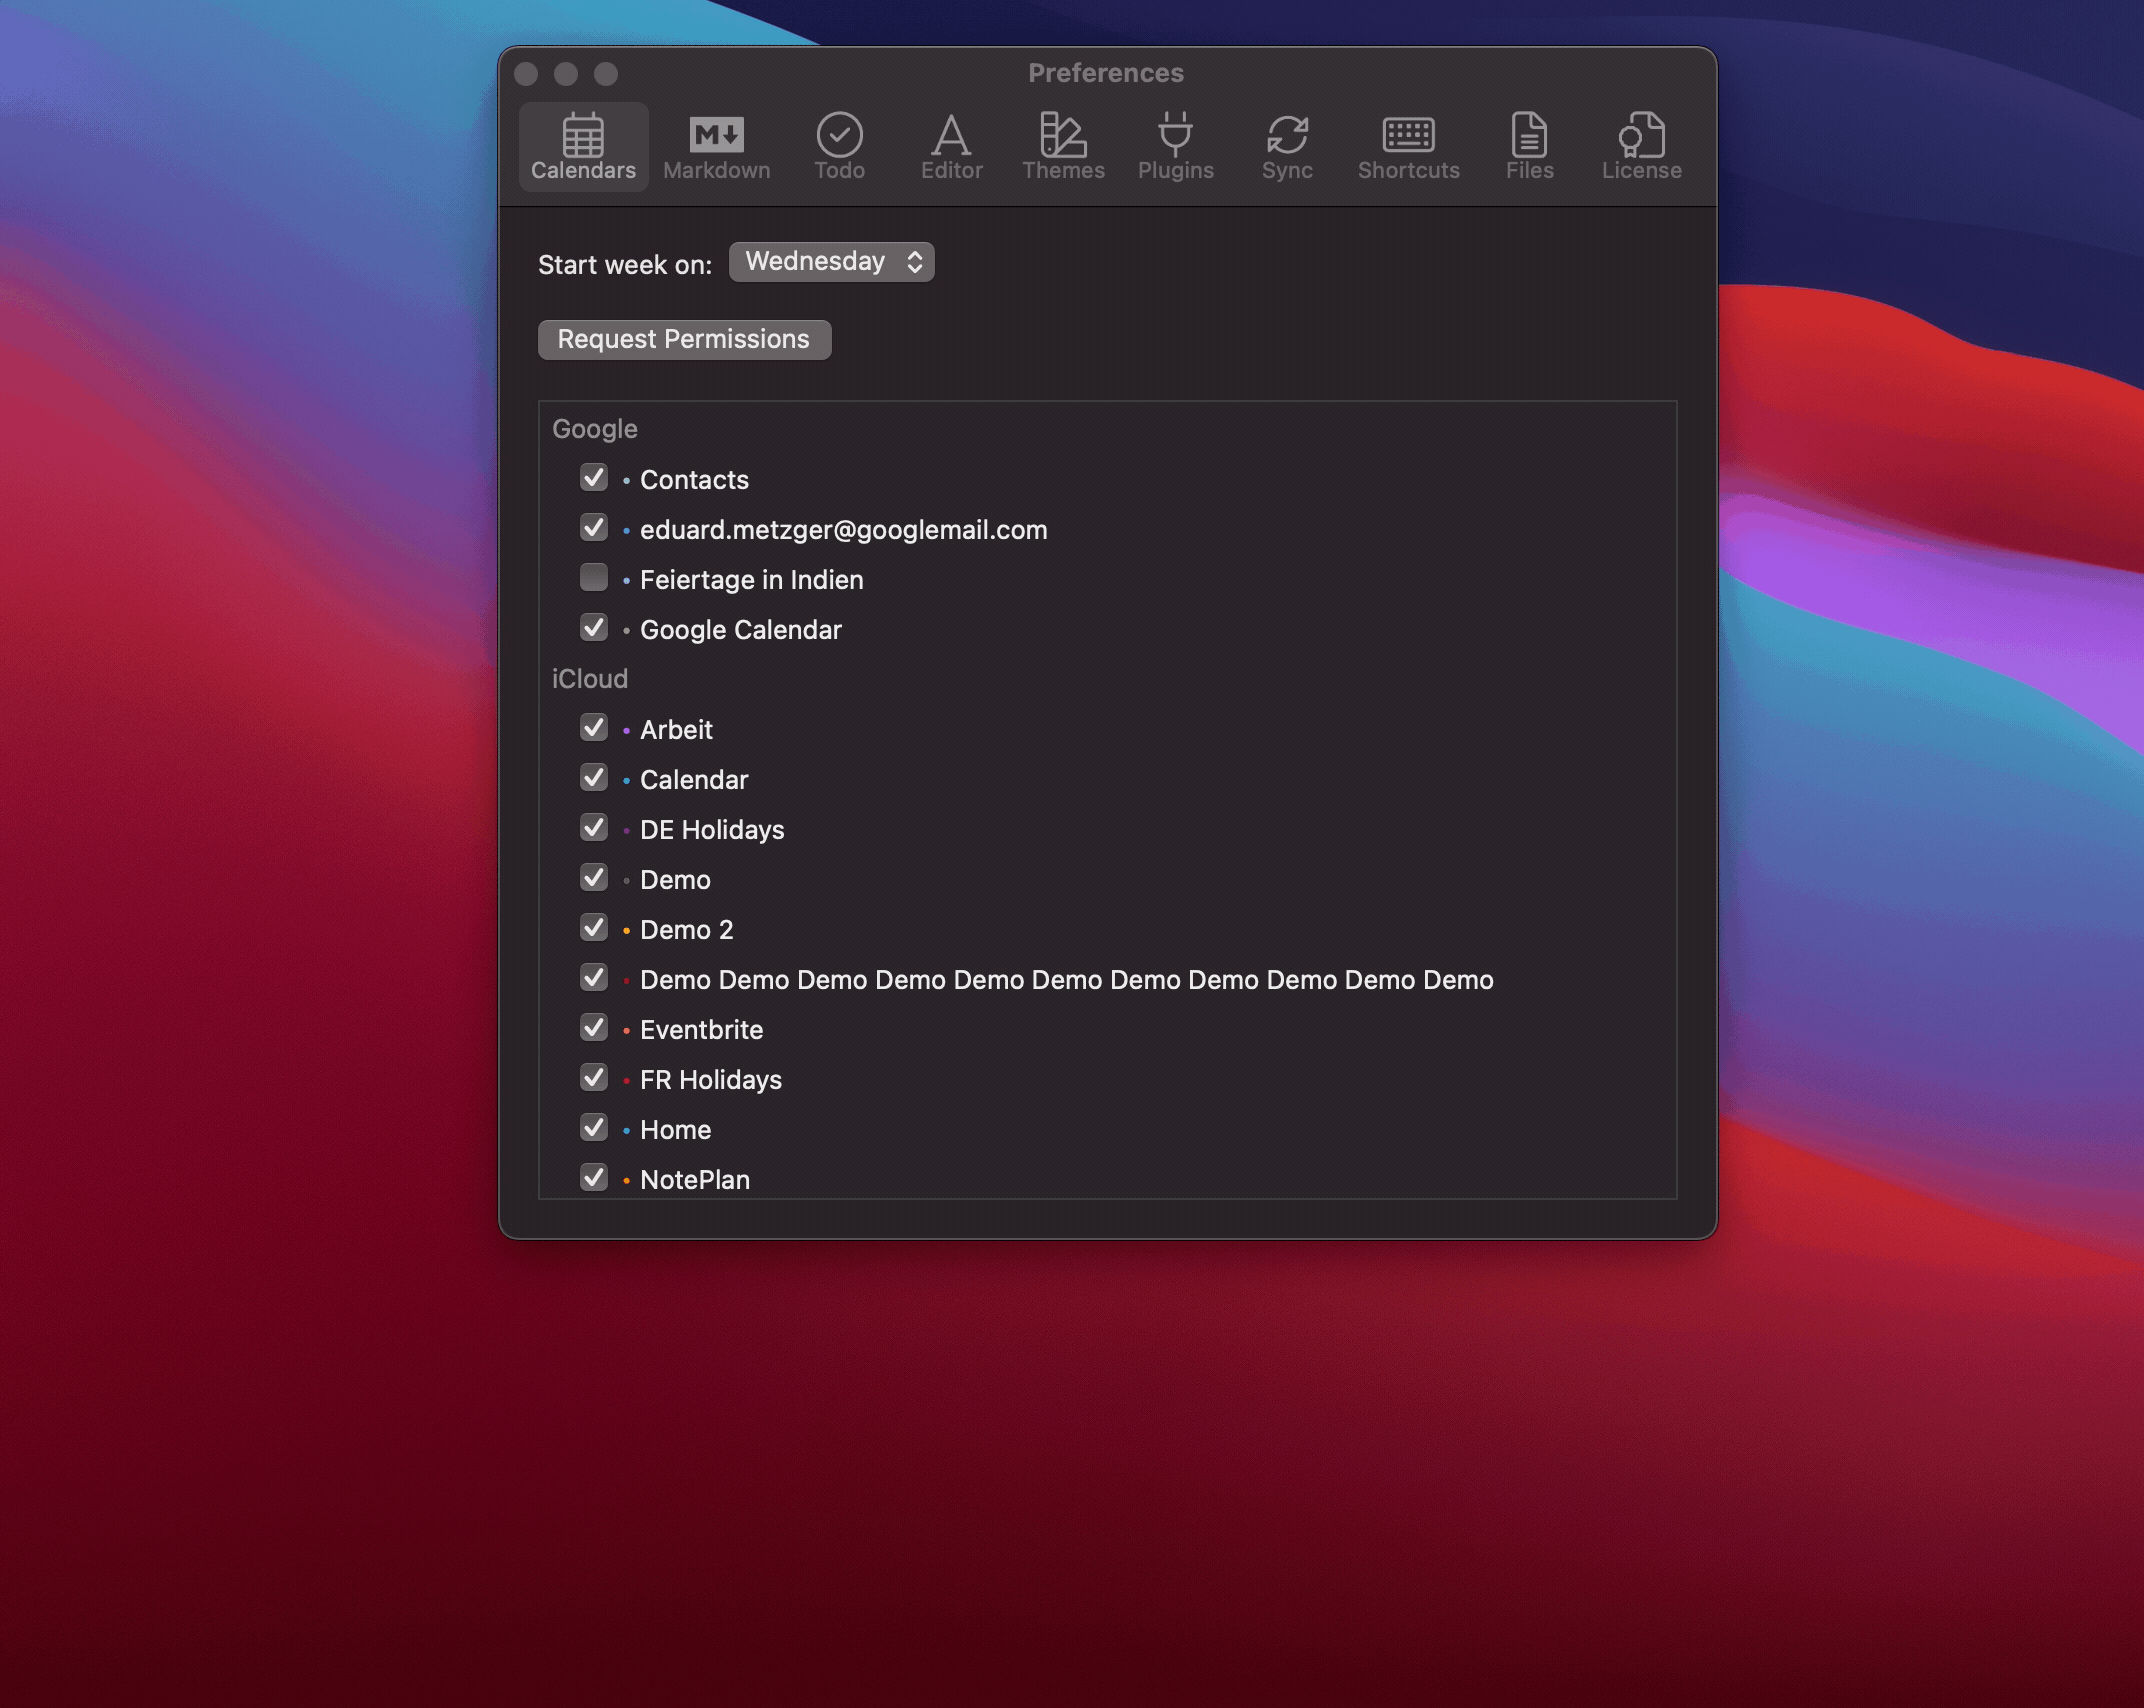The height and width of the screenshot is (1708, 2144).
Task: Toggle the NotePlan calendar checkbox
Action: click(x=594, y=1178)
